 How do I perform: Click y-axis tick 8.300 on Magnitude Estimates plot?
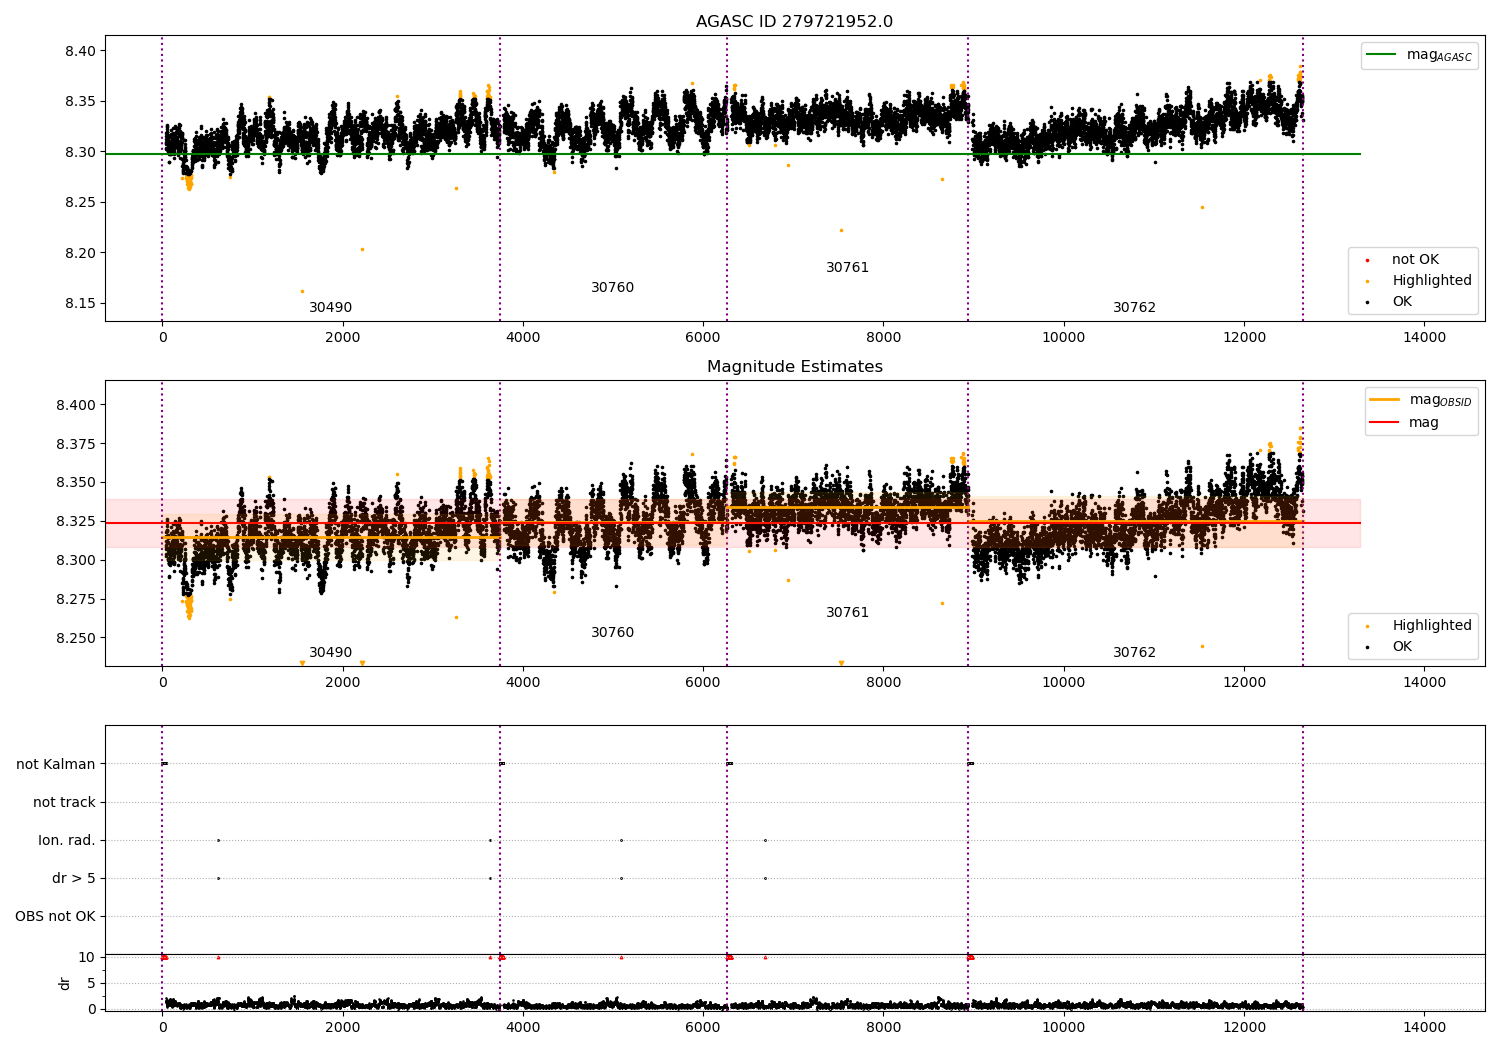coord(76,561)
